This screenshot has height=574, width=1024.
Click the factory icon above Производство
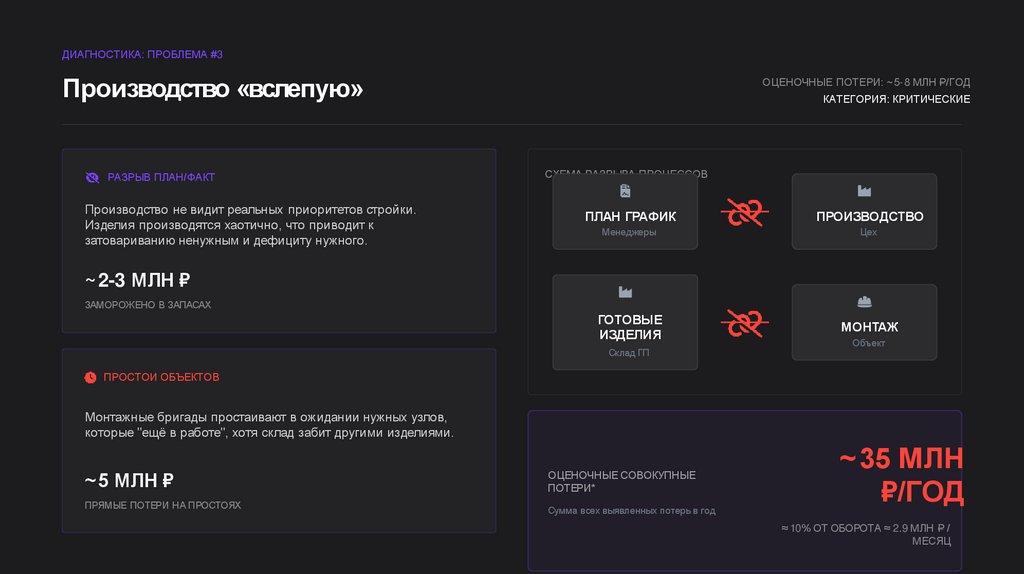pos(864,191)
